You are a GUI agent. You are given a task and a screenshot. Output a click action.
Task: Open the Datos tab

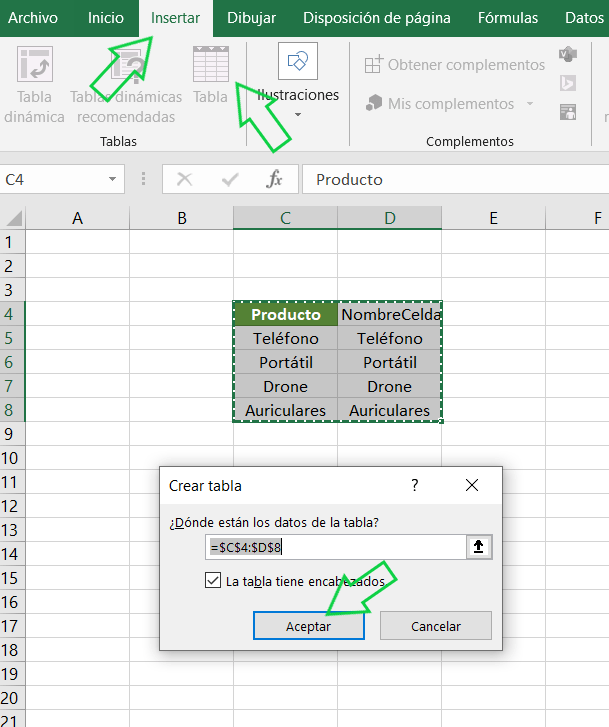[584, 18]
